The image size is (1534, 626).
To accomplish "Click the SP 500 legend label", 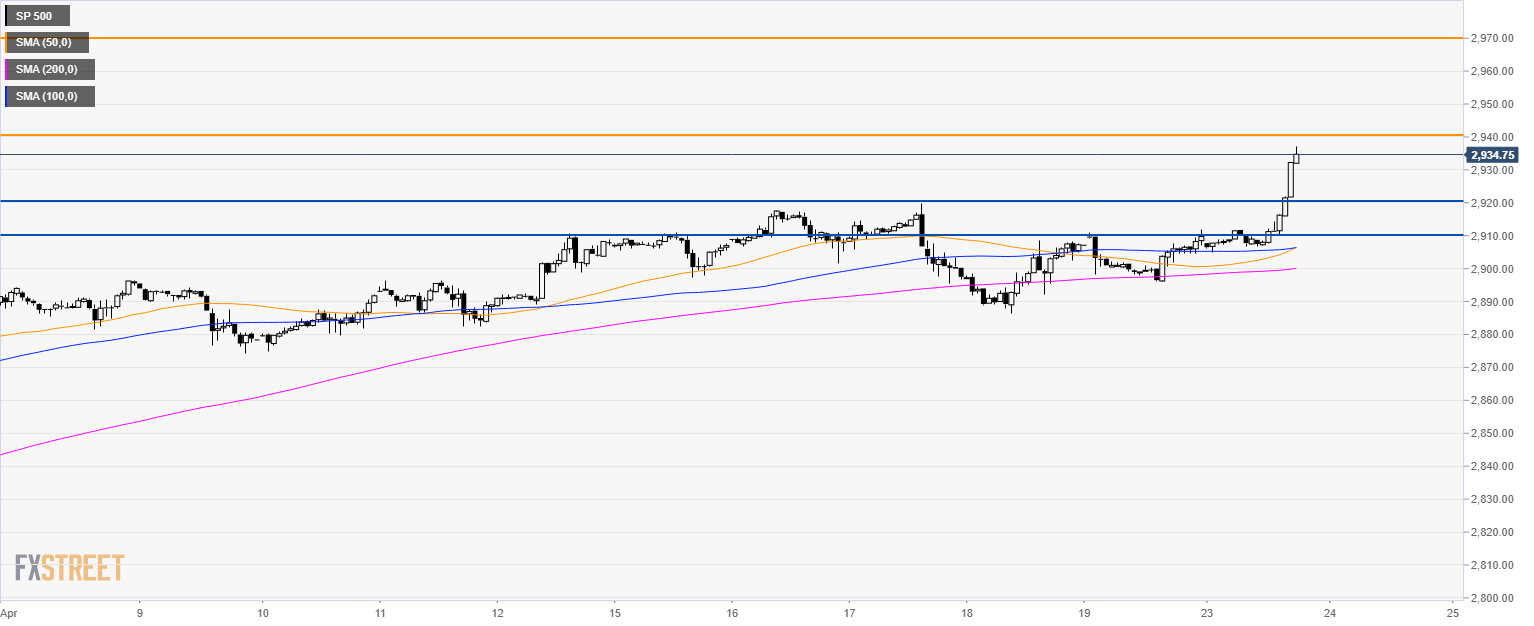I will click(34, 16).
